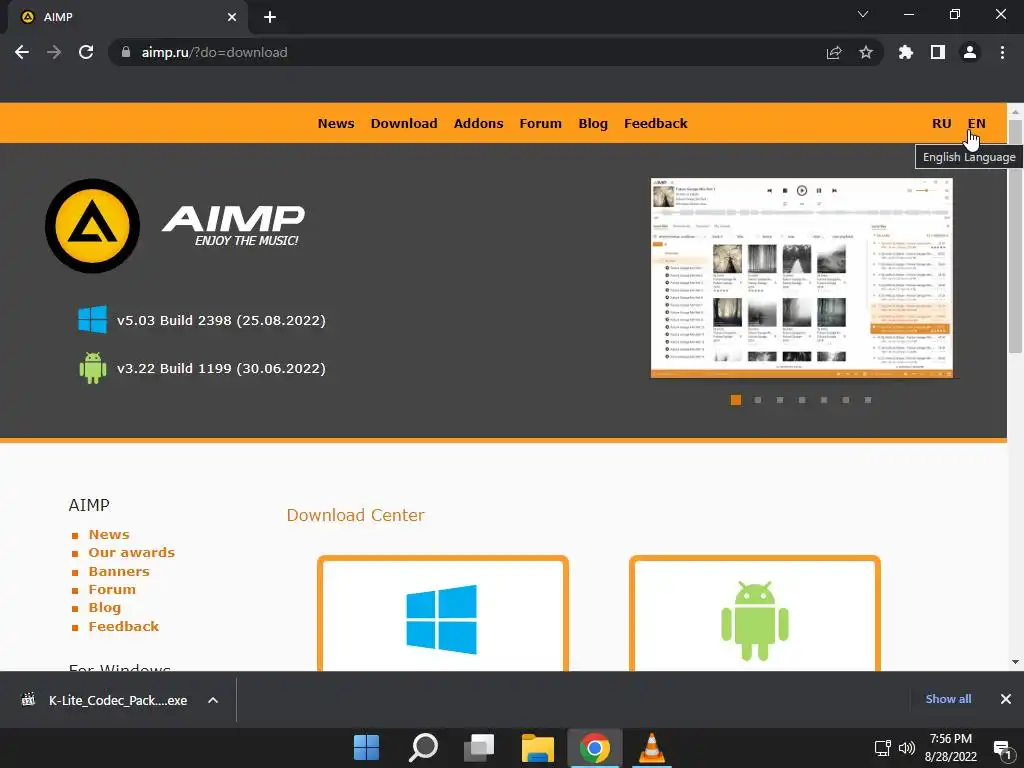Open Blog in AIMP sidebar
The height and width of the screenshot is (768, 1024).
coord(104,607)
